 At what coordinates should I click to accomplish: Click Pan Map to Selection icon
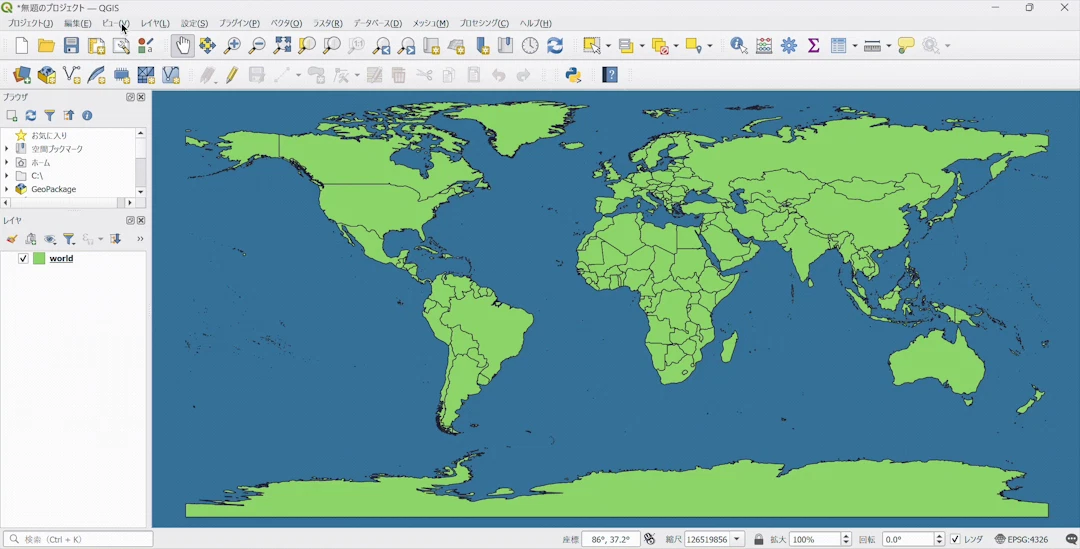click(x=207, y=45)
